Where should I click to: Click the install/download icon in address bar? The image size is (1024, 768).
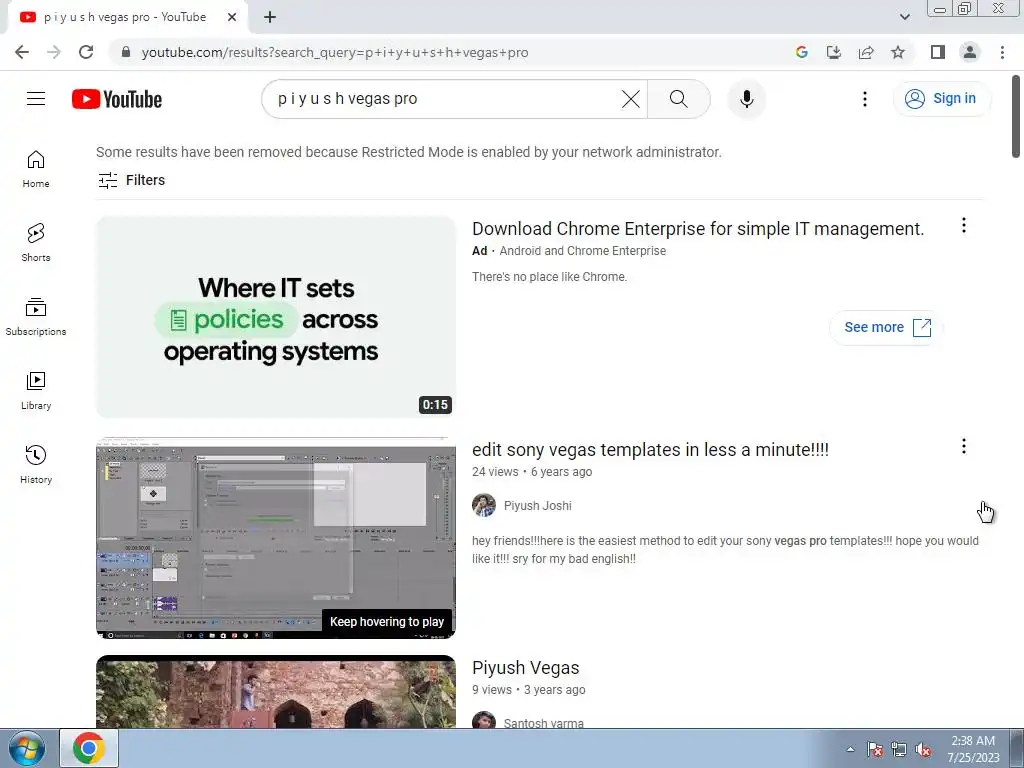pos(834,52)
